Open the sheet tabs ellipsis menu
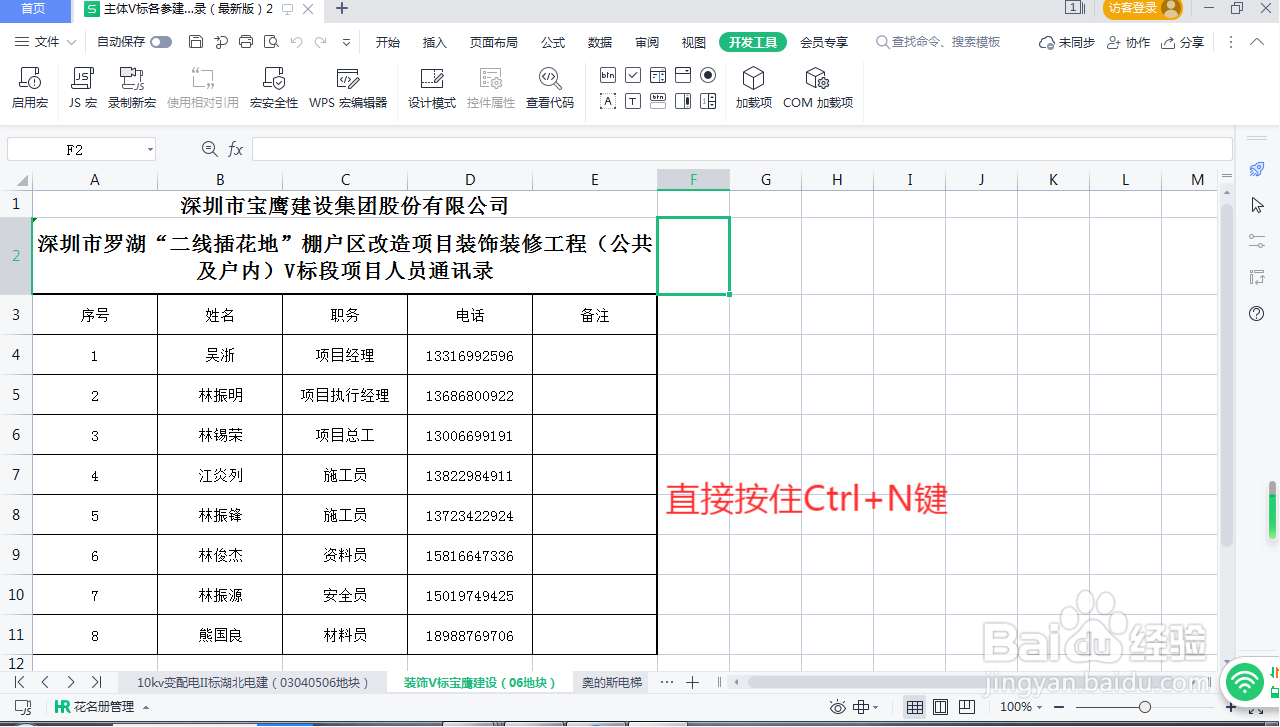The height and width of the screenshot is (727, 1280). pos(666,682)
